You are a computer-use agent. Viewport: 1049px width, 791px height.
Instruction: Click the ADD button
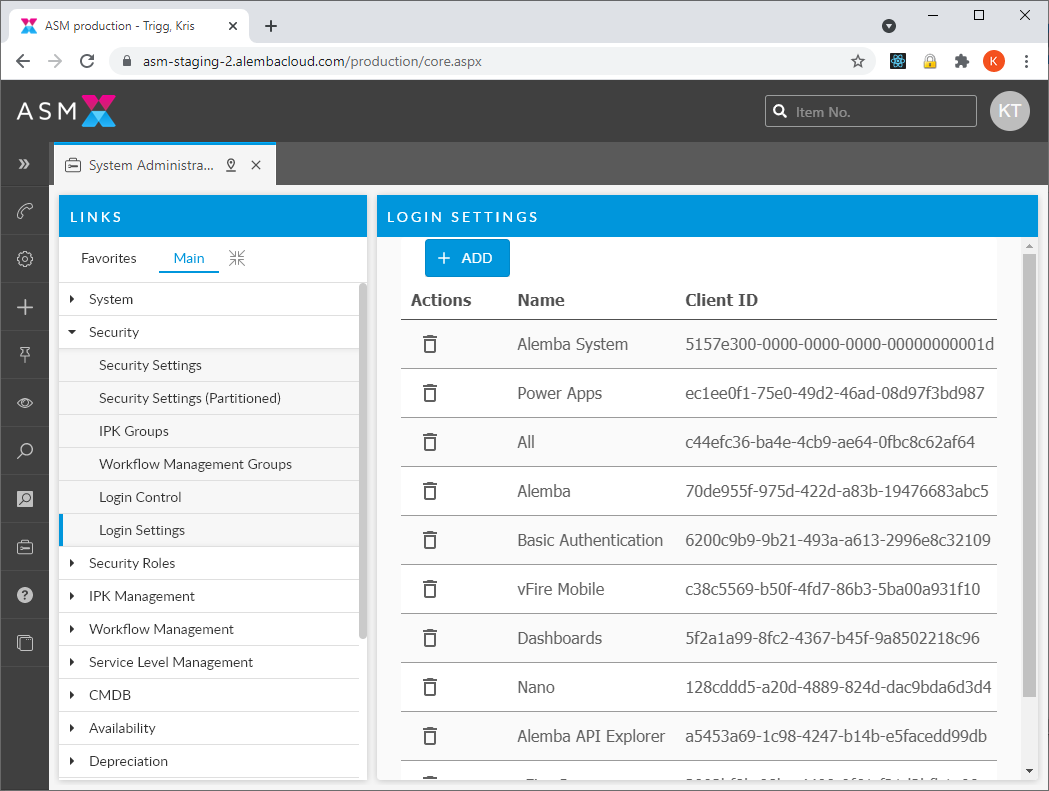pos(467,258)
